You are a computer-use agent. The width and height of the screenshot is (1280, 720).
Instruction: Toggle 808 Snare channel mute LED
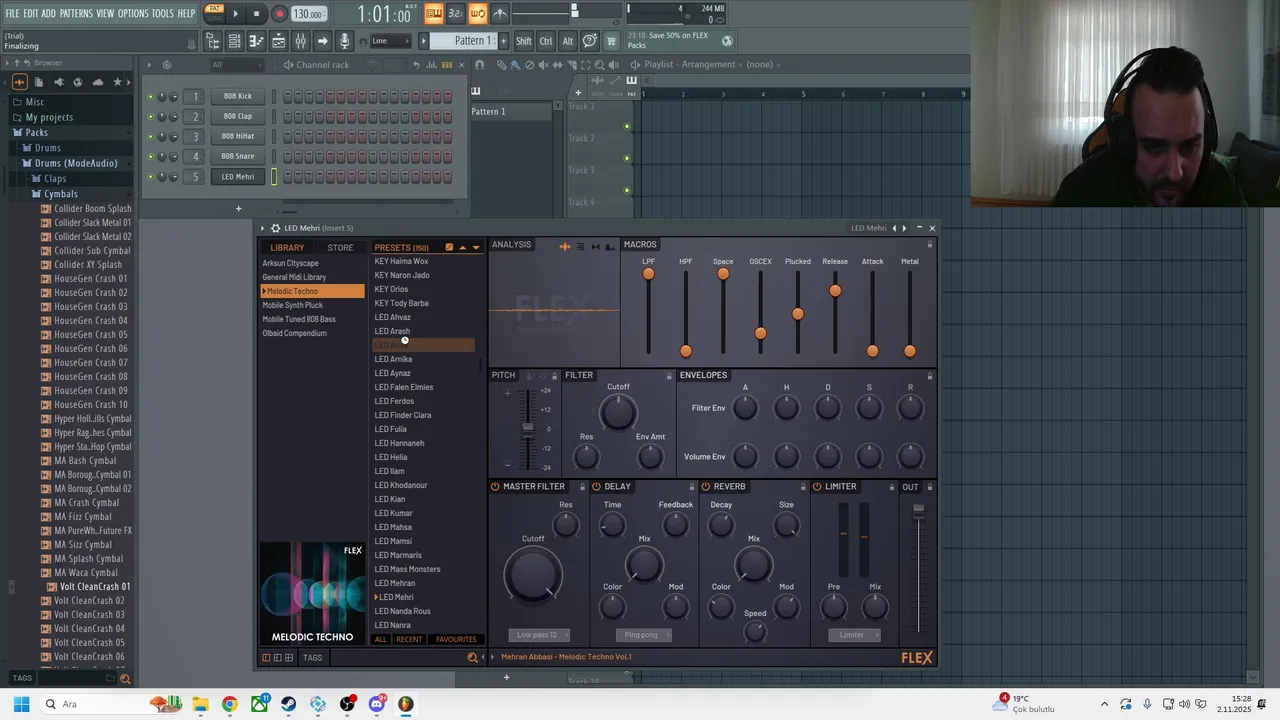pyautogui.click(x=150, y=156)
